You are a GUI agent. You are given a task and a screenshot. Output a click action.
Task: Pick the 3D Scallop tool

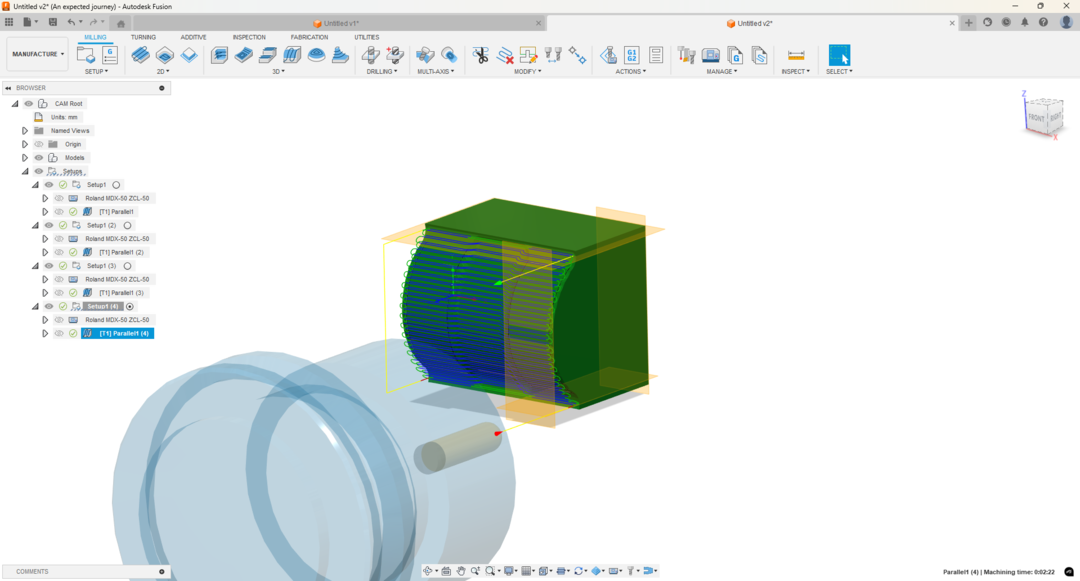coord(316,55)
